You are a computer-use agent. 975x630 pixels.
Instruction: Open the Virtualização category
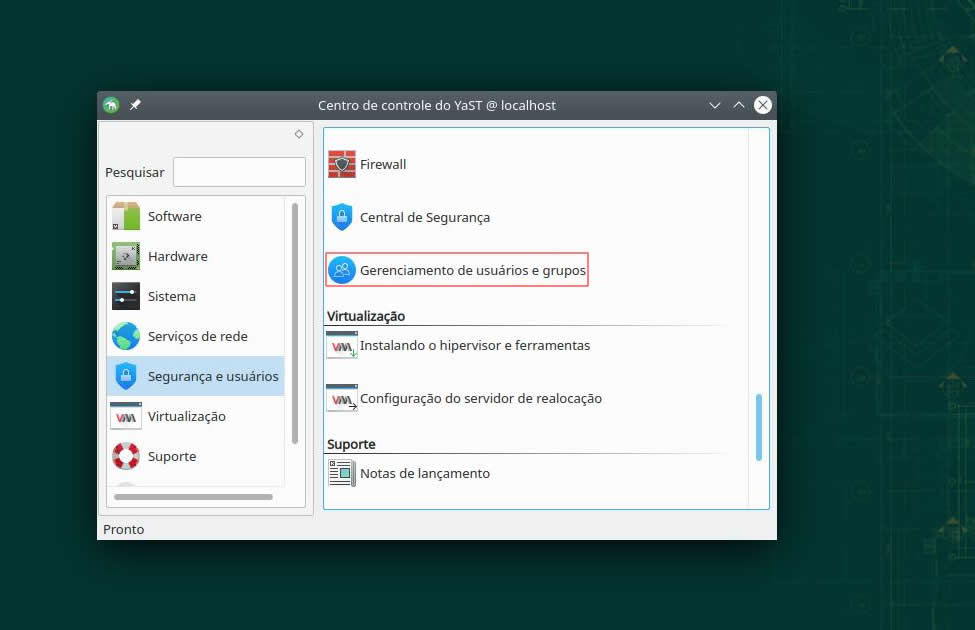[x=186, y=416]
